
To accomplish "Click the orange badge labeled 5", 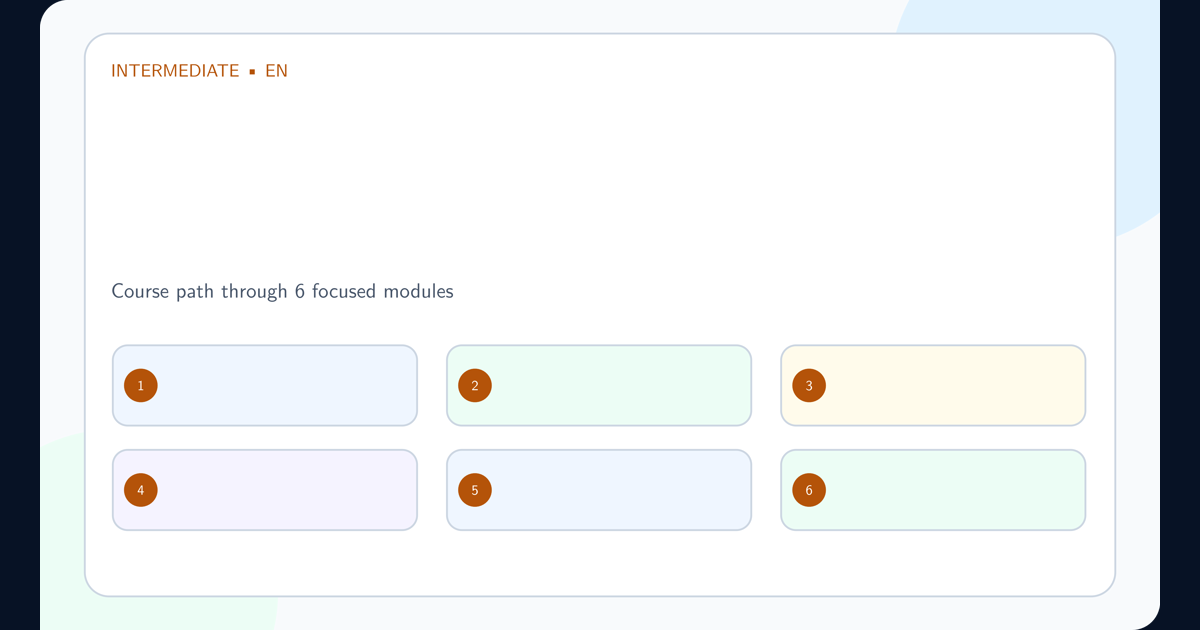I will pos(475,490).
